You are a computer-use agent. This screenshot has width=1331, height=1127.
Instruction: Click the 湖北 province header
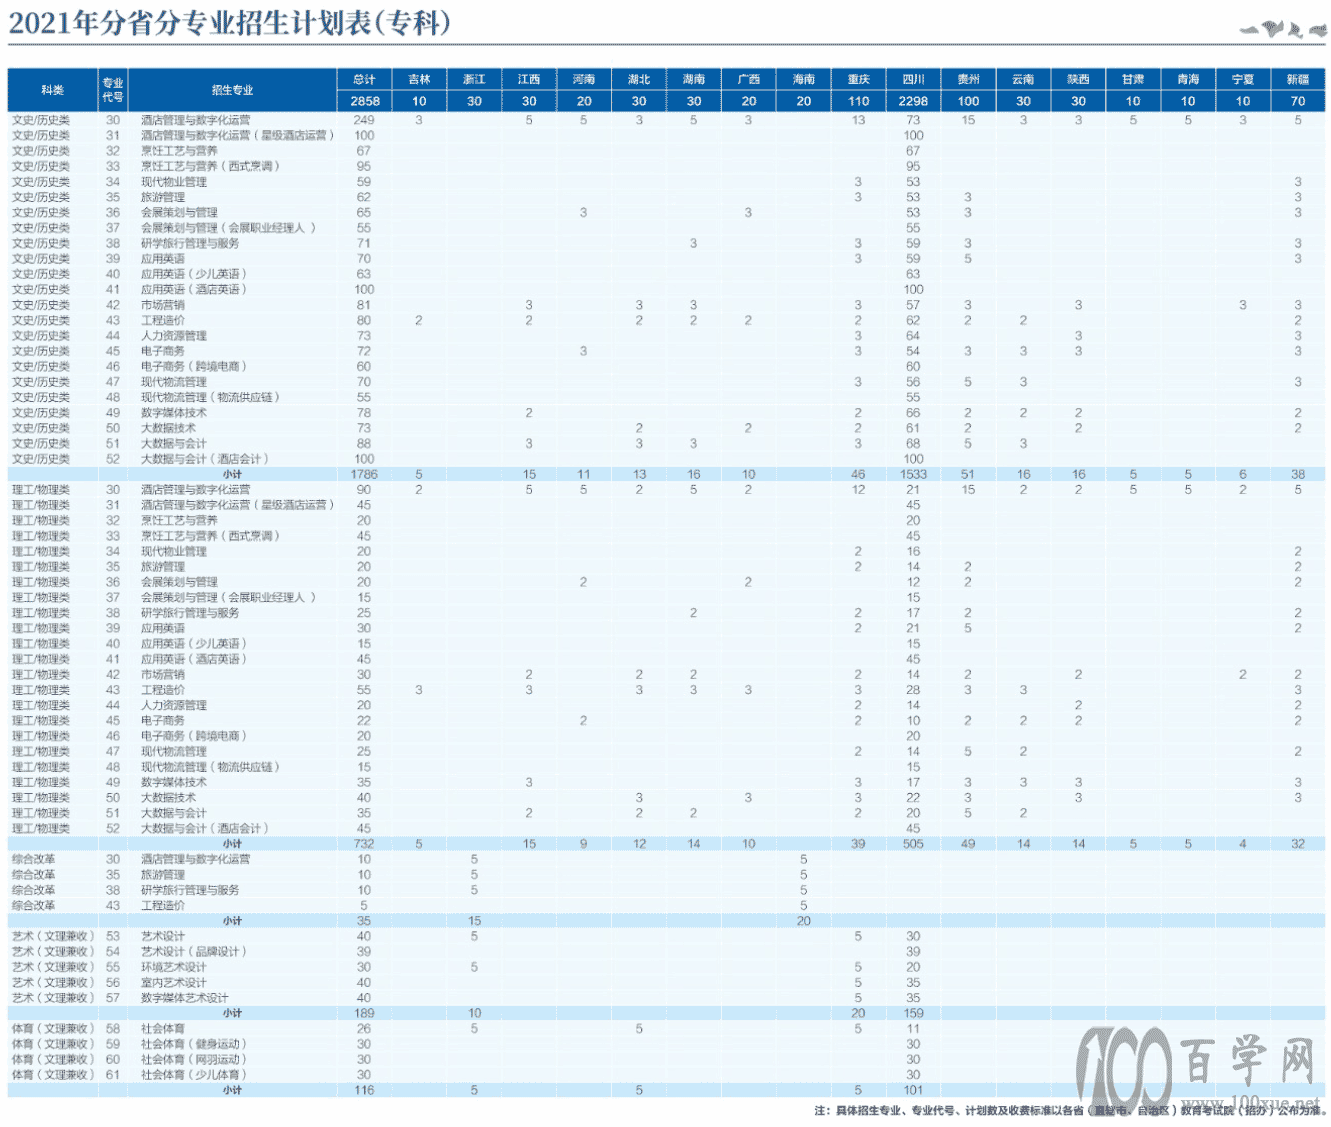click(639, 79)
